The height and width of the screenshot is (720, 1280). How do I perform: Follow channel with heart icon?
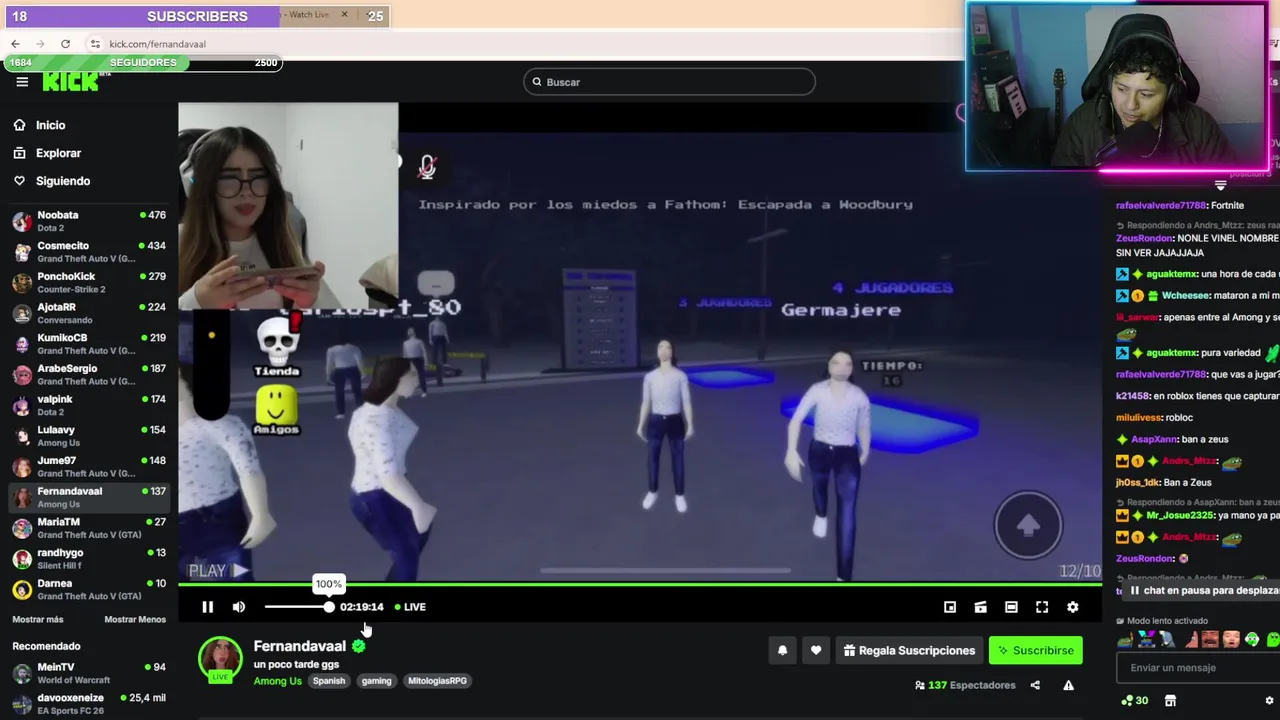coord(816,651)
